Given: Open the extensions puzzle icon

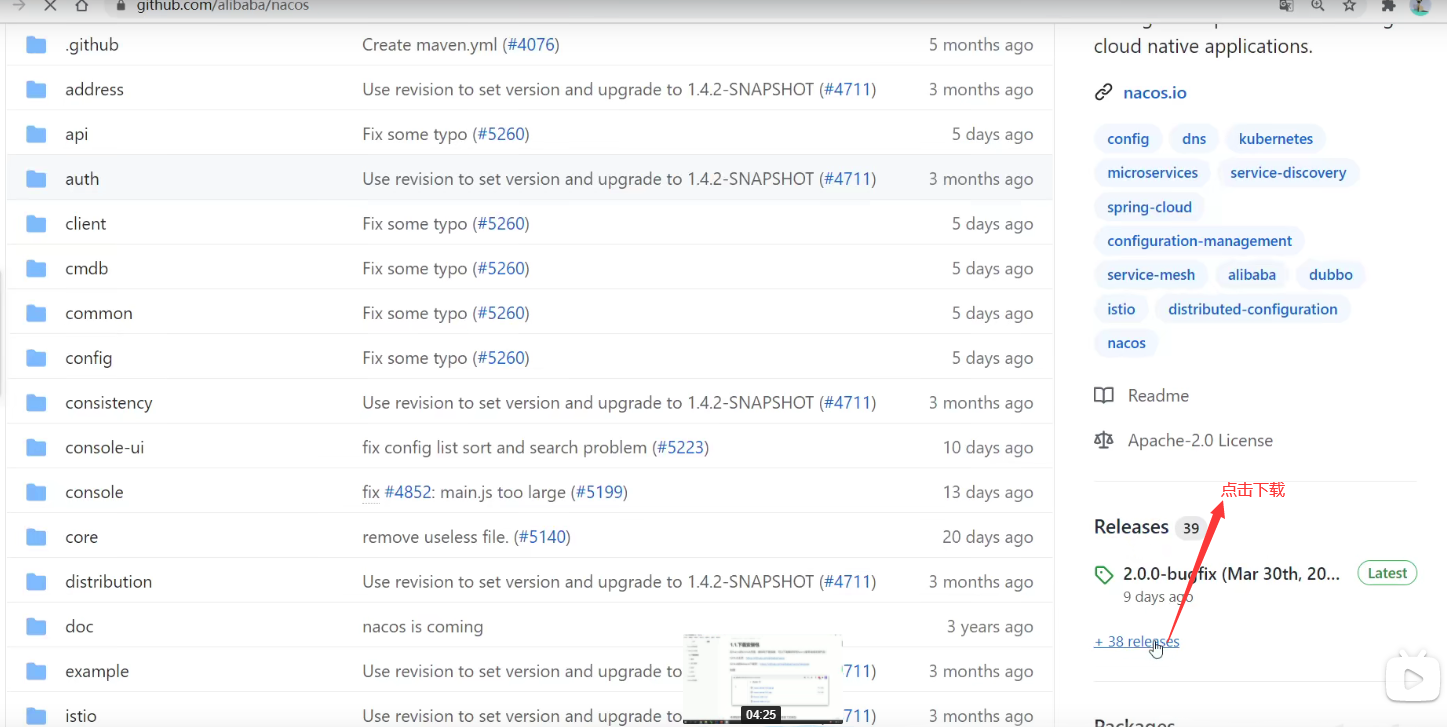Looking at the screenshot, I should coord(1390,6).
